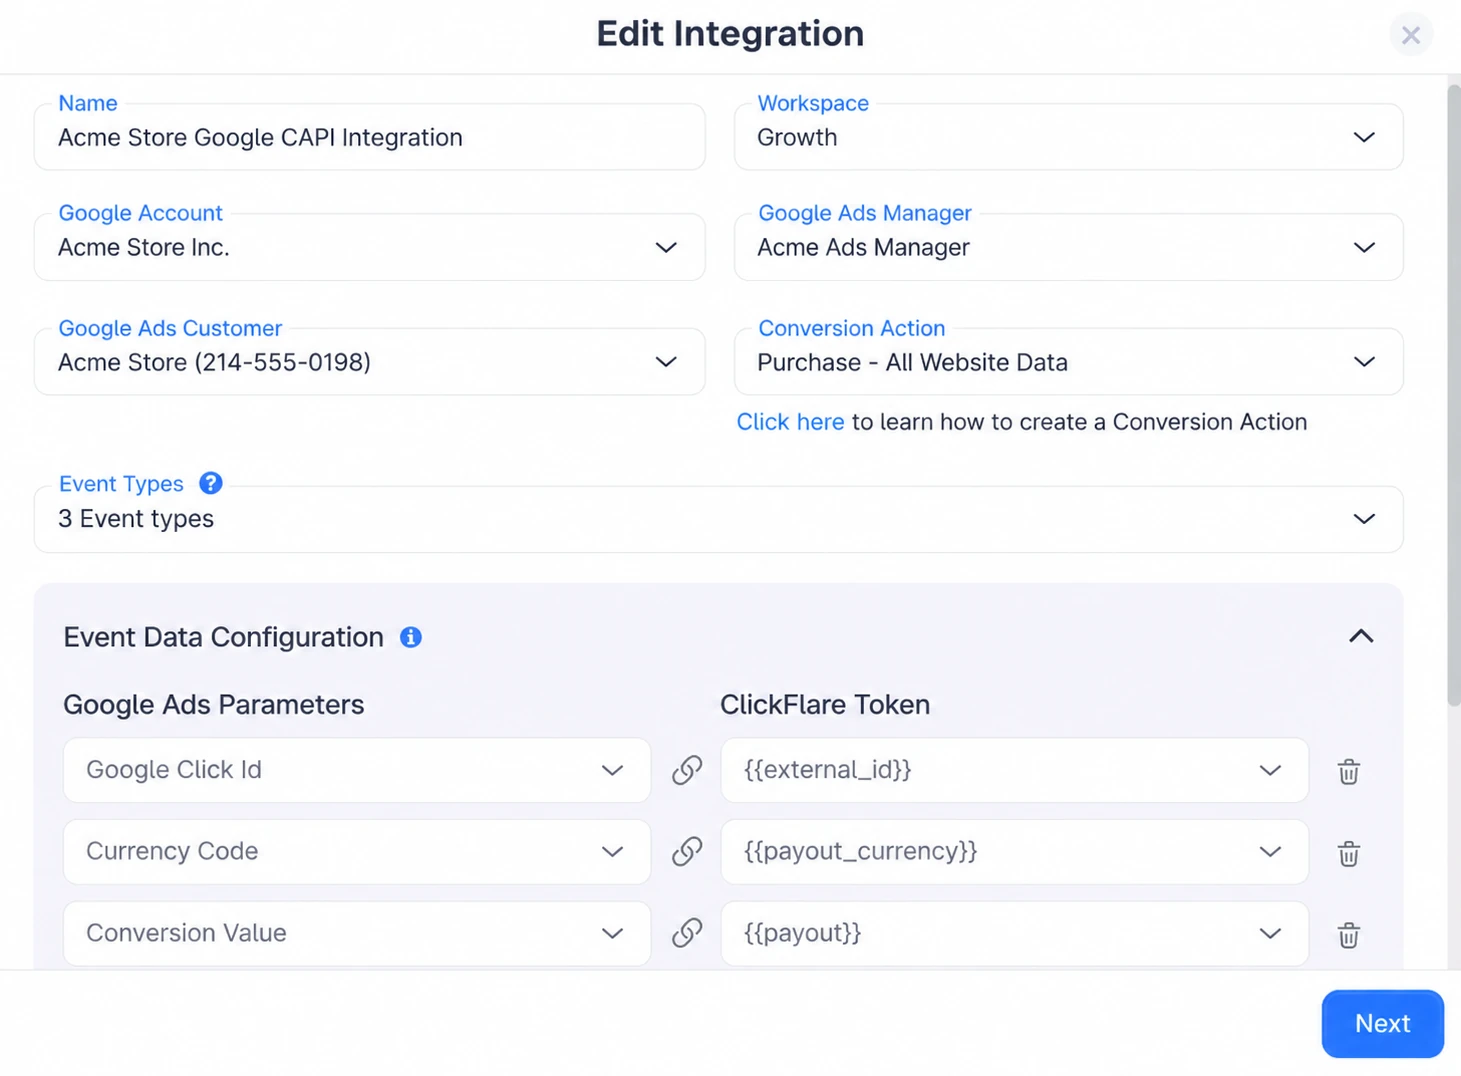Image resolution: width=1461 pixels, height=1076 pixels.
Task: Expand the Event Types dropdown
Action: click(x=718, y=519)
